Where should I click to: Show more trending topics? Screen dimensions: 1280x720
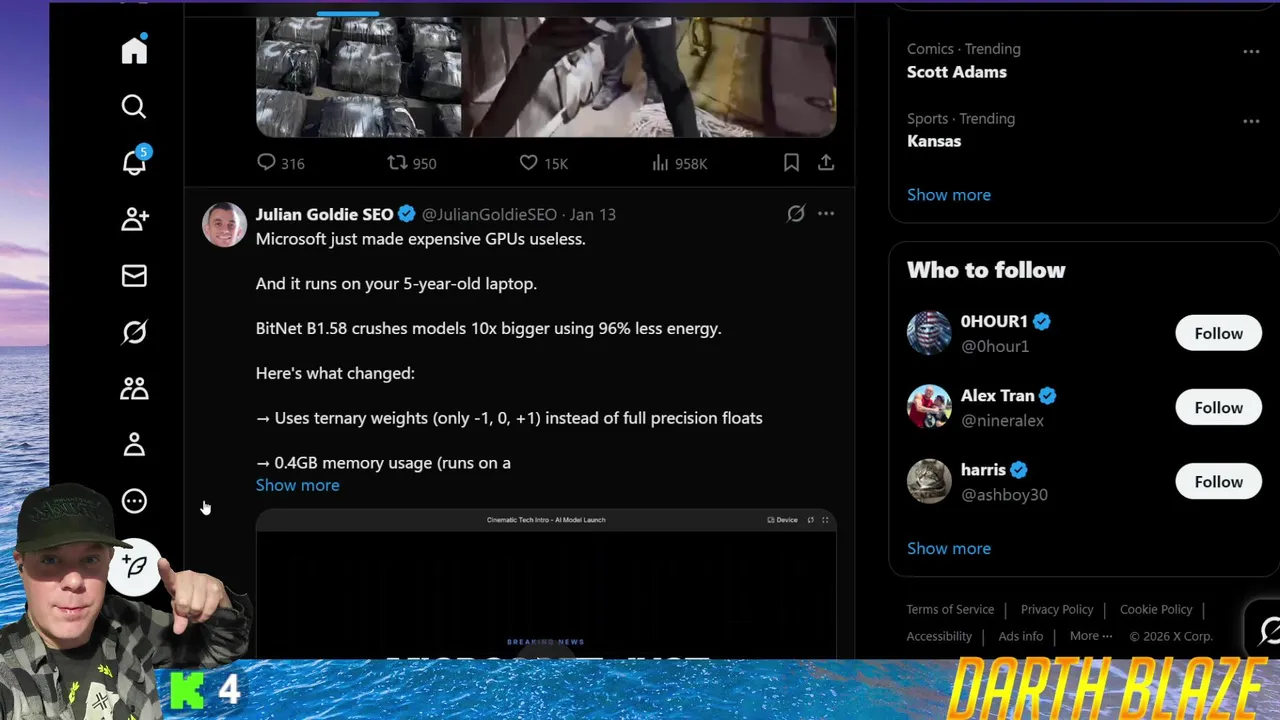click(949, 195)
